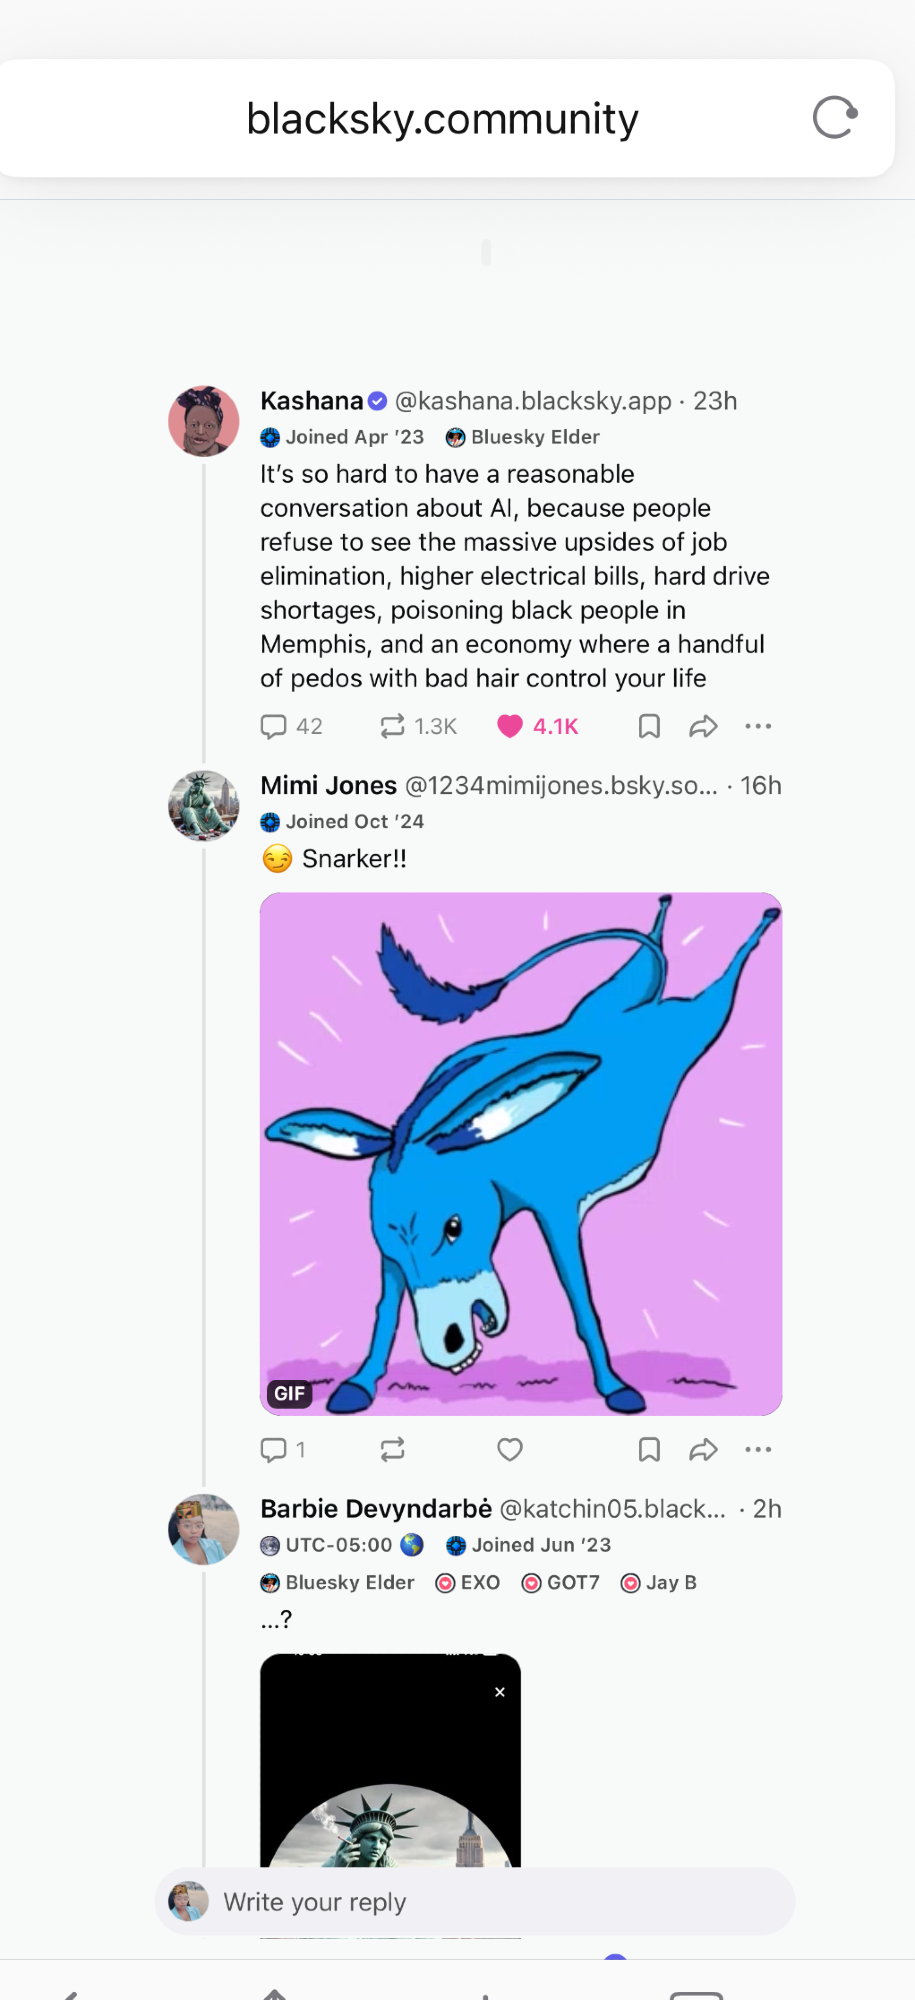Open more options on Kashana's post
The height and width of the screenshot is (2000, 915).
(758, 726)
